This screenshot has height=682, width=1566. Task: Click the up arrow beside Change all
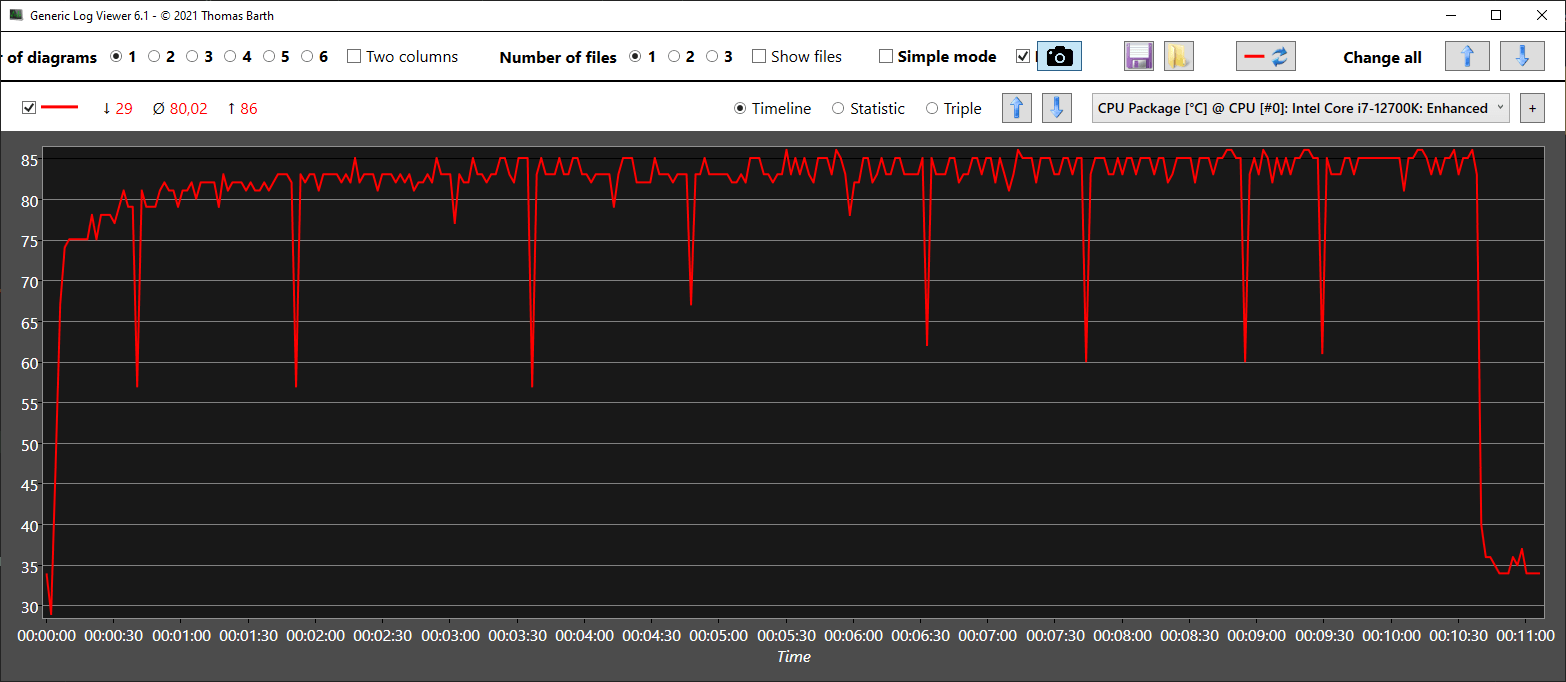1466,57
